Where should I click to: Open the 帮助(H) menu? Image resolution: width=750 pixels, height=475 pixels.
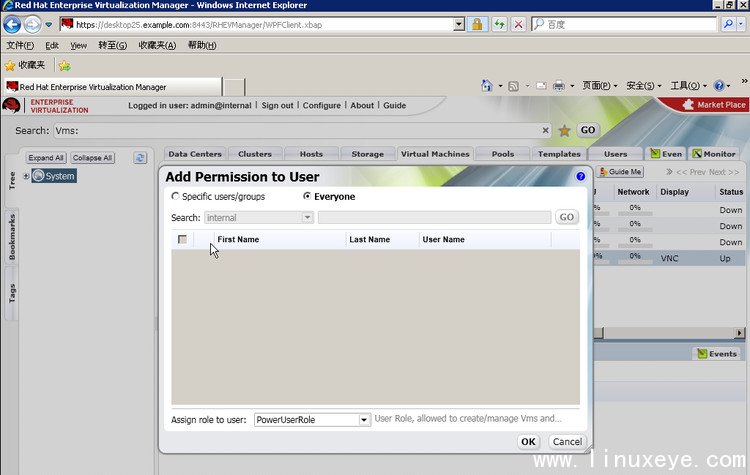point(201,45)
